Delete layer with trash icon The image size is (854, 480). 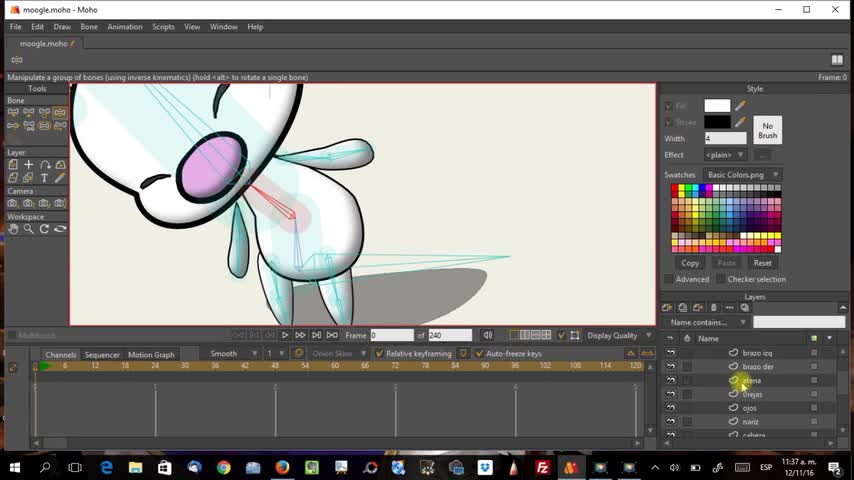713,308
